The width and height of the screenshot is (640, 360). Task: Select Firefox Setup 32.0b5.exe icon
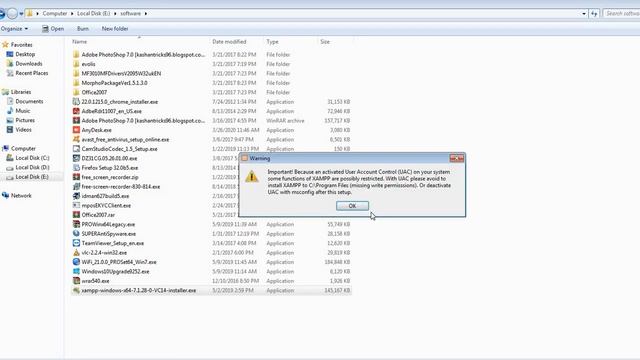click(76, 168)
